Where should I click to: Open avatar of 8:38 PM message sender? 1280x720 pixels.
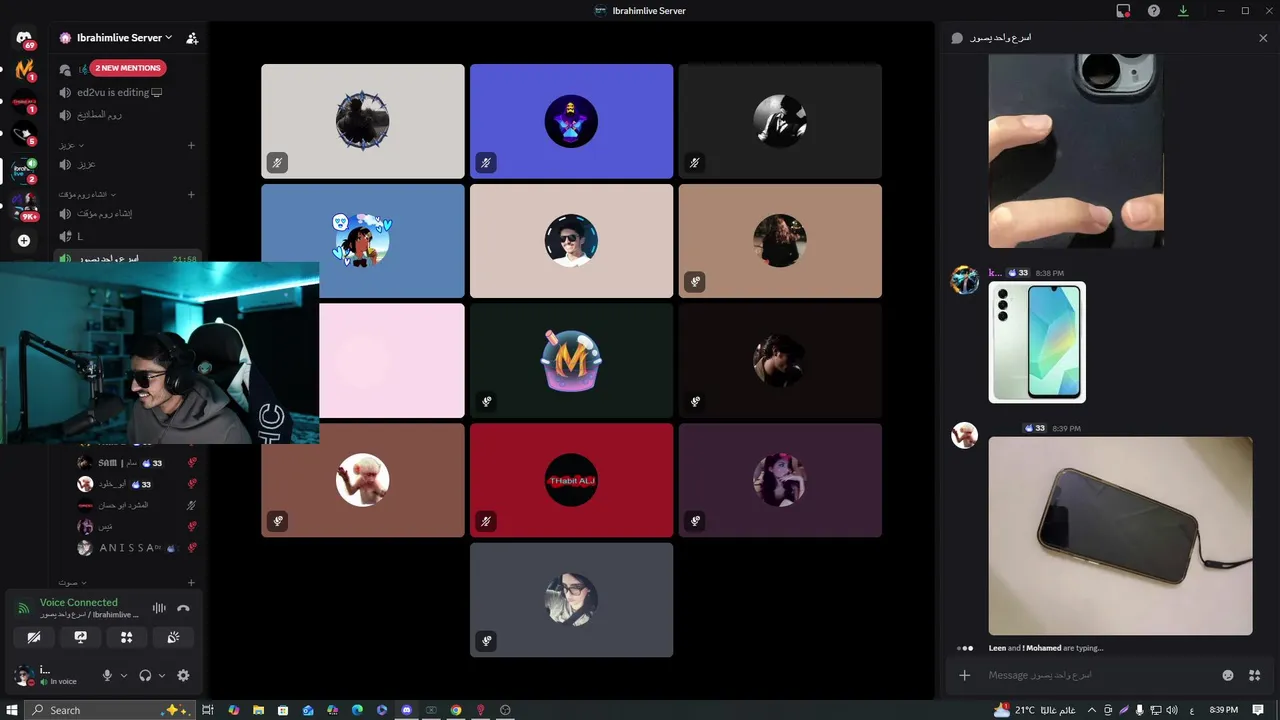964,280
